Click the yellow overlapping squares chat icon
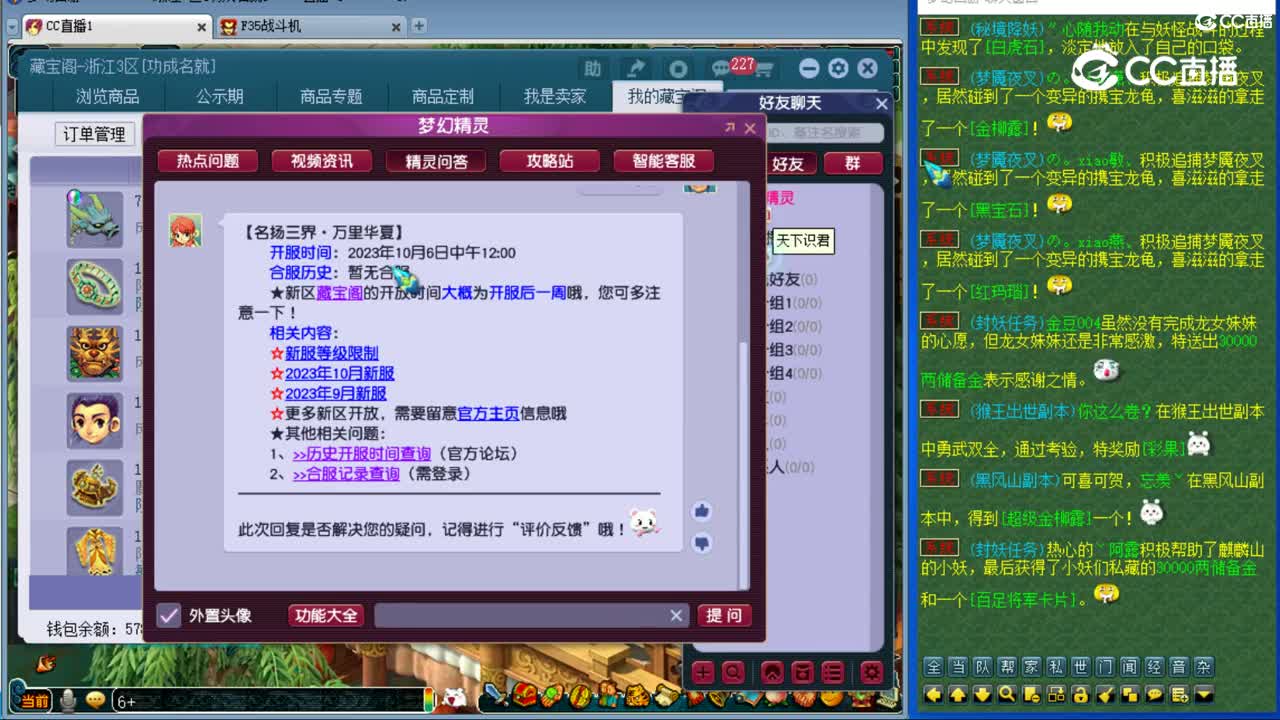 (1130, 694)
